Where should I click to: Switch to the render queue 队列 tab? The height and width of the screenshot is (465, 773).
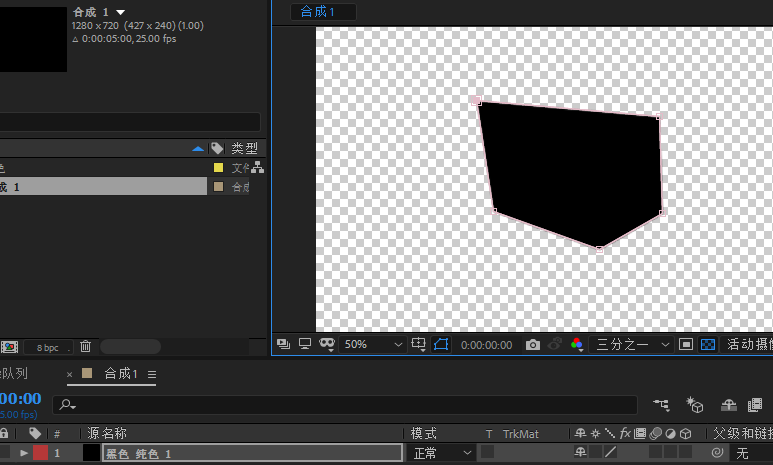pos(14,374)
